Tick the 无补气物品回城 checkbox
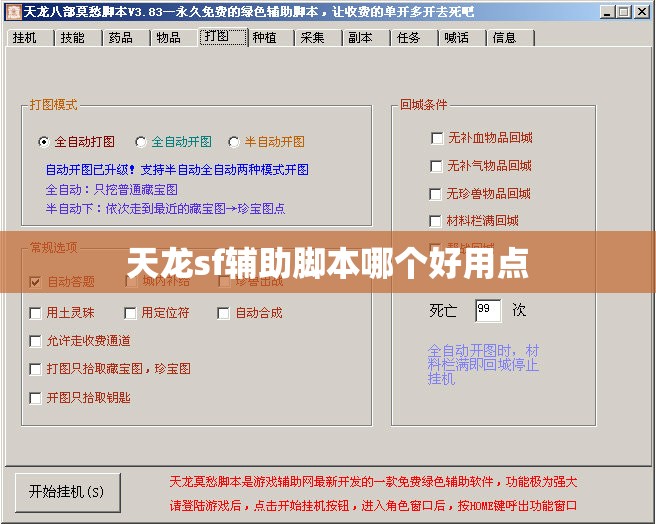This screenshot has height=524, width=656. pos(436,166)
